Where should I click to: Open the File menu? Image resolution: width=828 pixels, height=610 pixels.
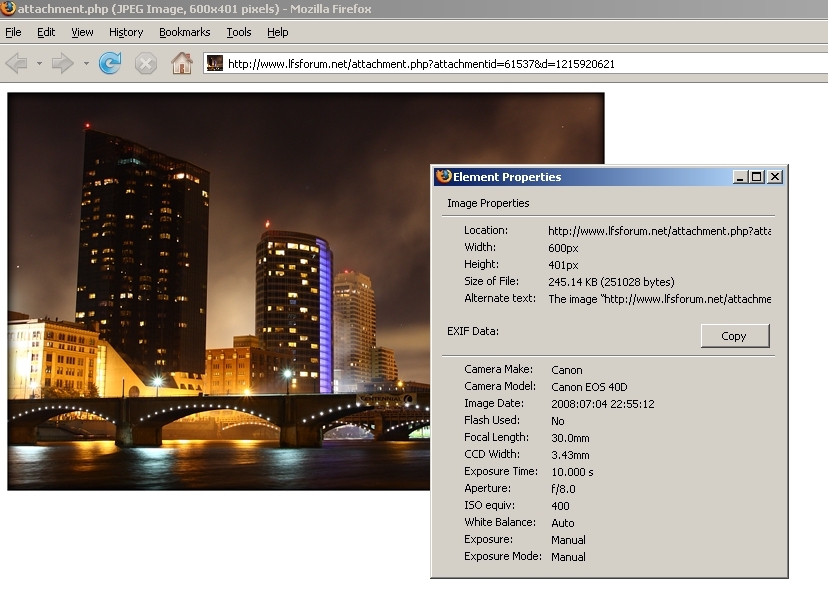13,32
